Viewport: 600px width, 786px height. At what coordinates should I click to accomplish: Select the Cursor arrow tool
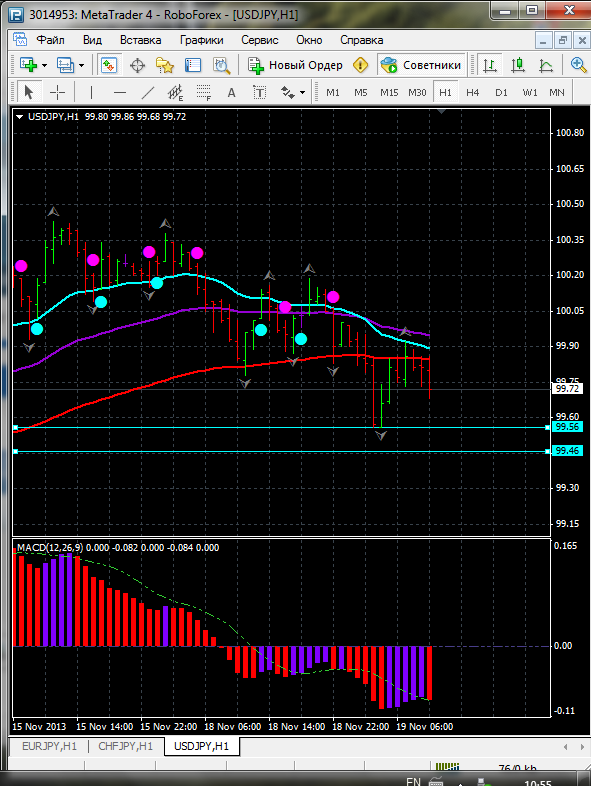29,92
